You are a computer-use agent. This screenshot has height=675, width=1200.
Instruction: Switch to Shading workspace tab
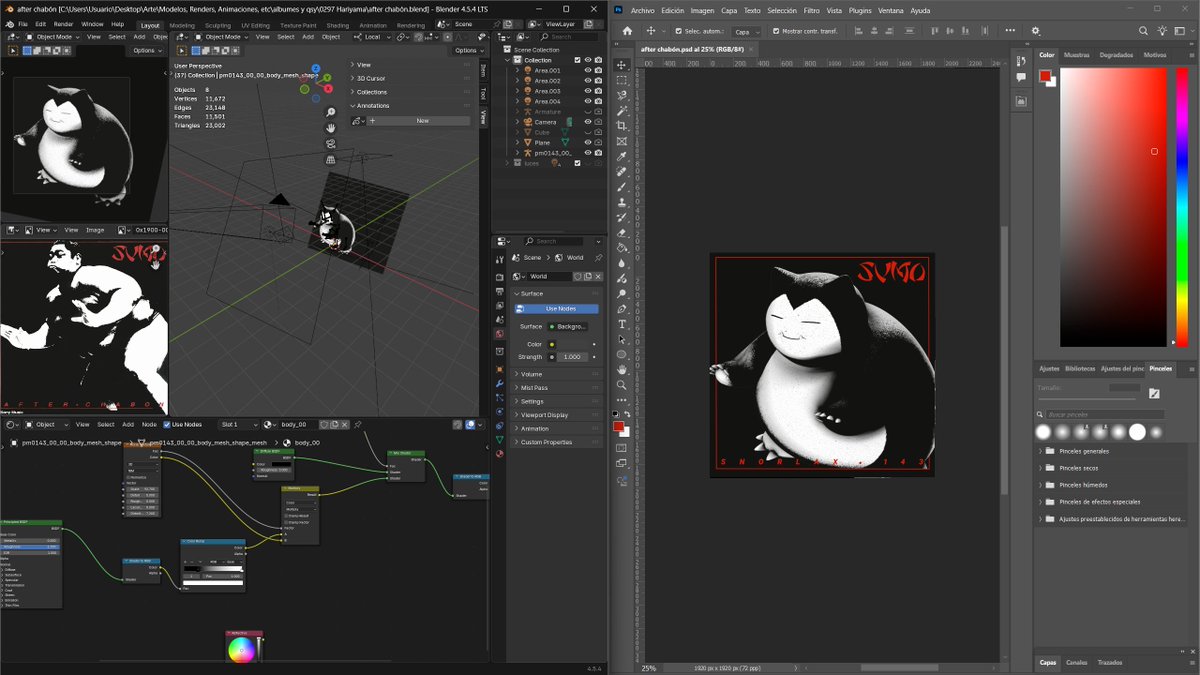pos(337,25)
